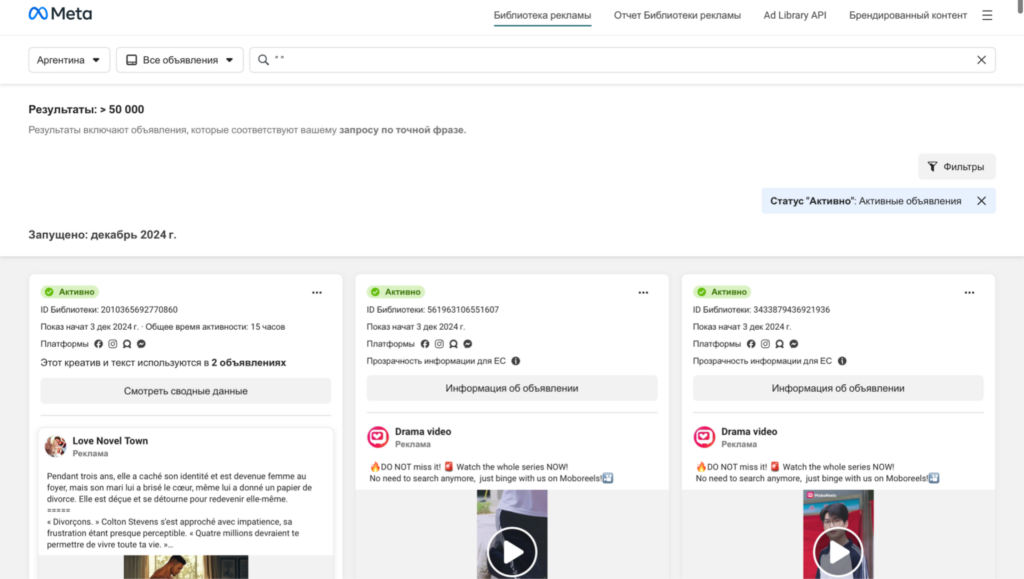Focus the ad search input field
1024x579 pixels.
pyautogui.click(x=622, y=60)
